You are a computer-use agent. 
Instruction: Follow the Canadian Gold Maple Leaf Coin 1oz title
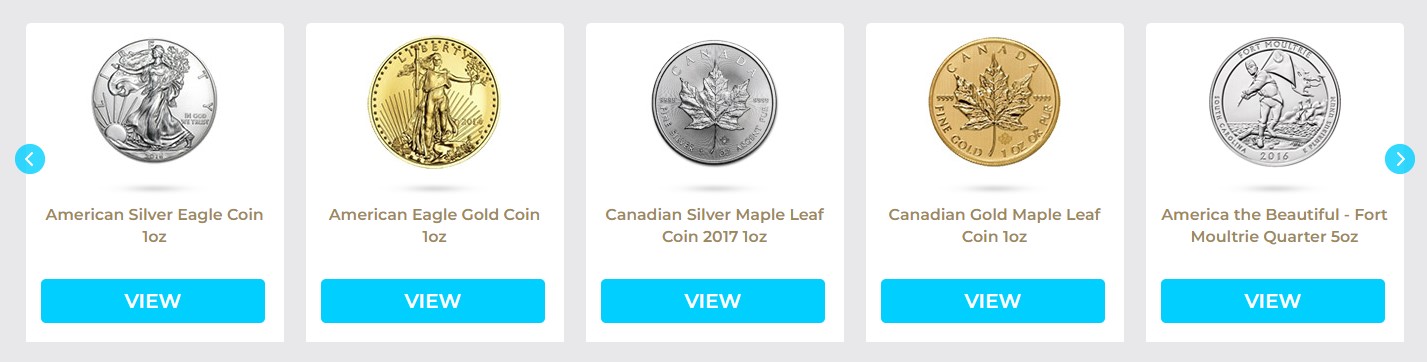(x=994, y=226)
